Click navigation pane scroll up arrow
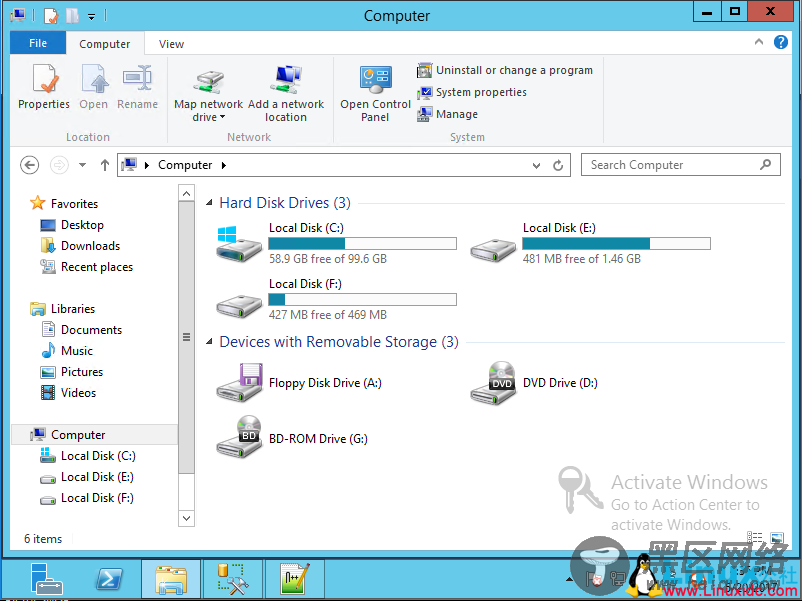802x601 pixels. pos(187,193)
